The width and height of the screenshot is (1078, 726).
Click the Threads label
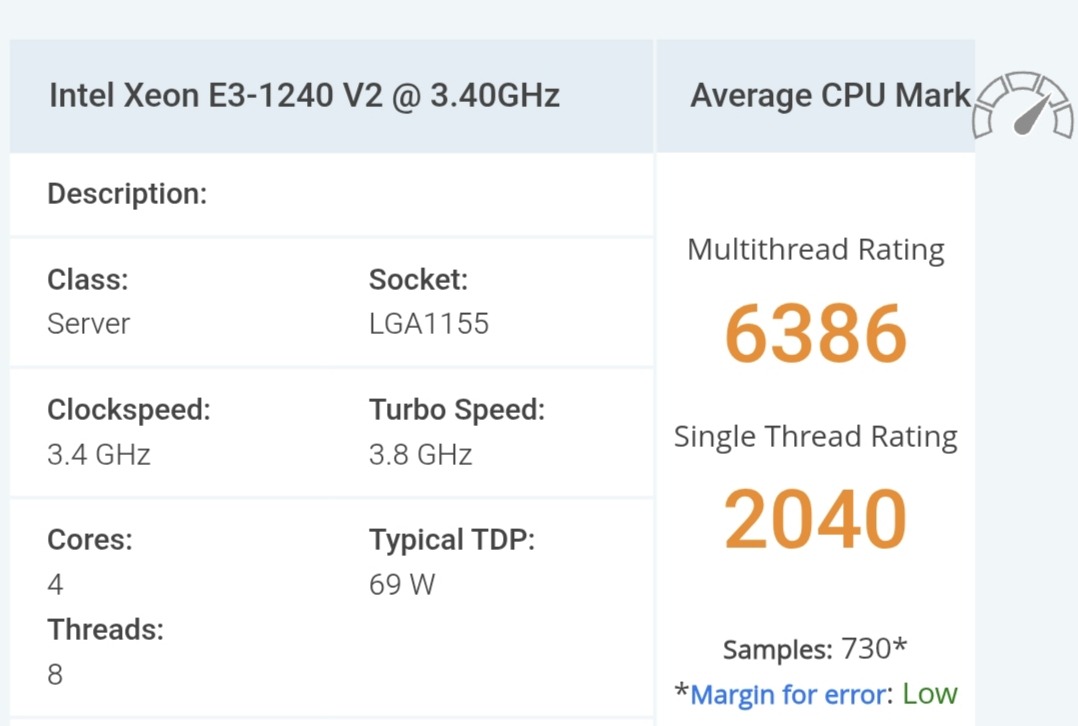(105, 630)
